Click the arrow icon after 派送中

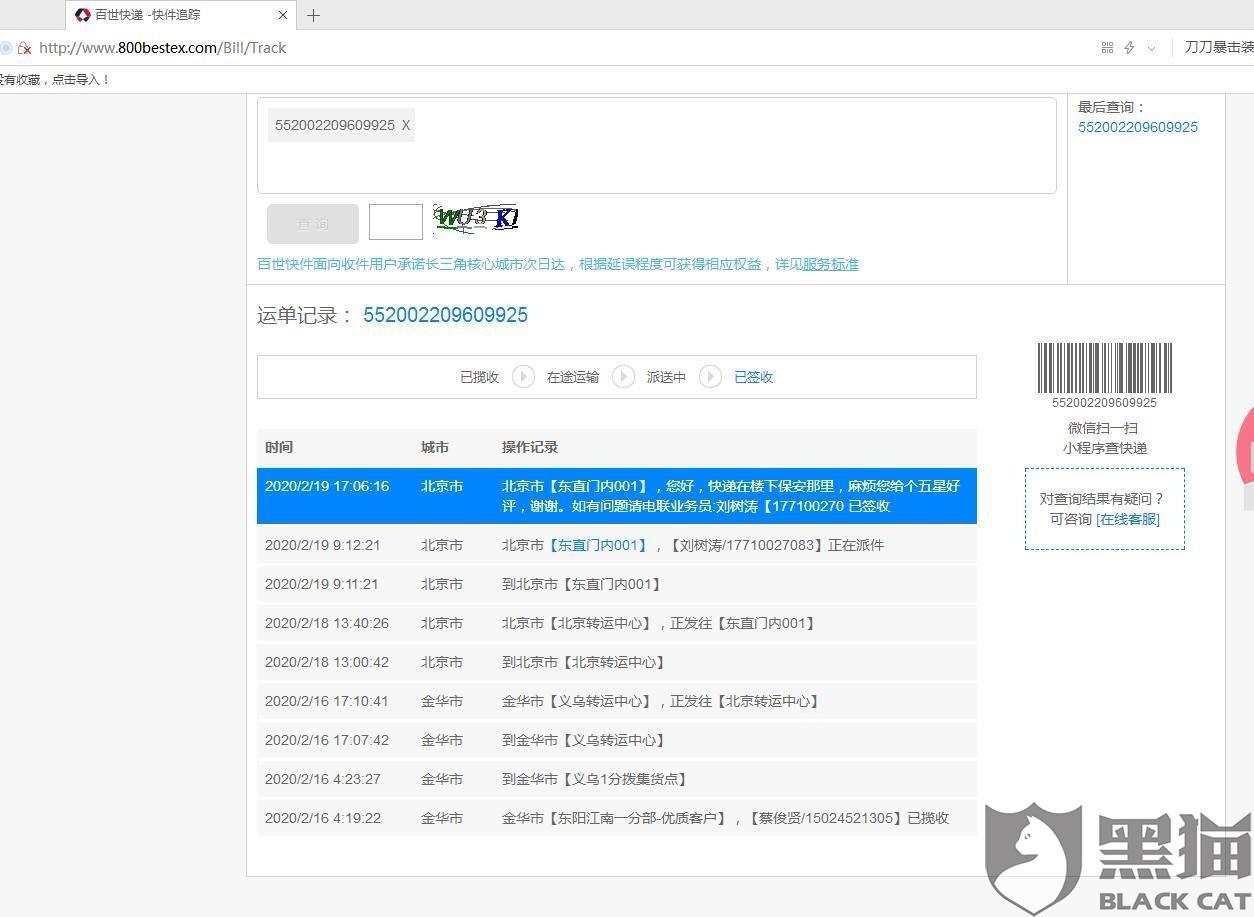[x=710, y=377]
